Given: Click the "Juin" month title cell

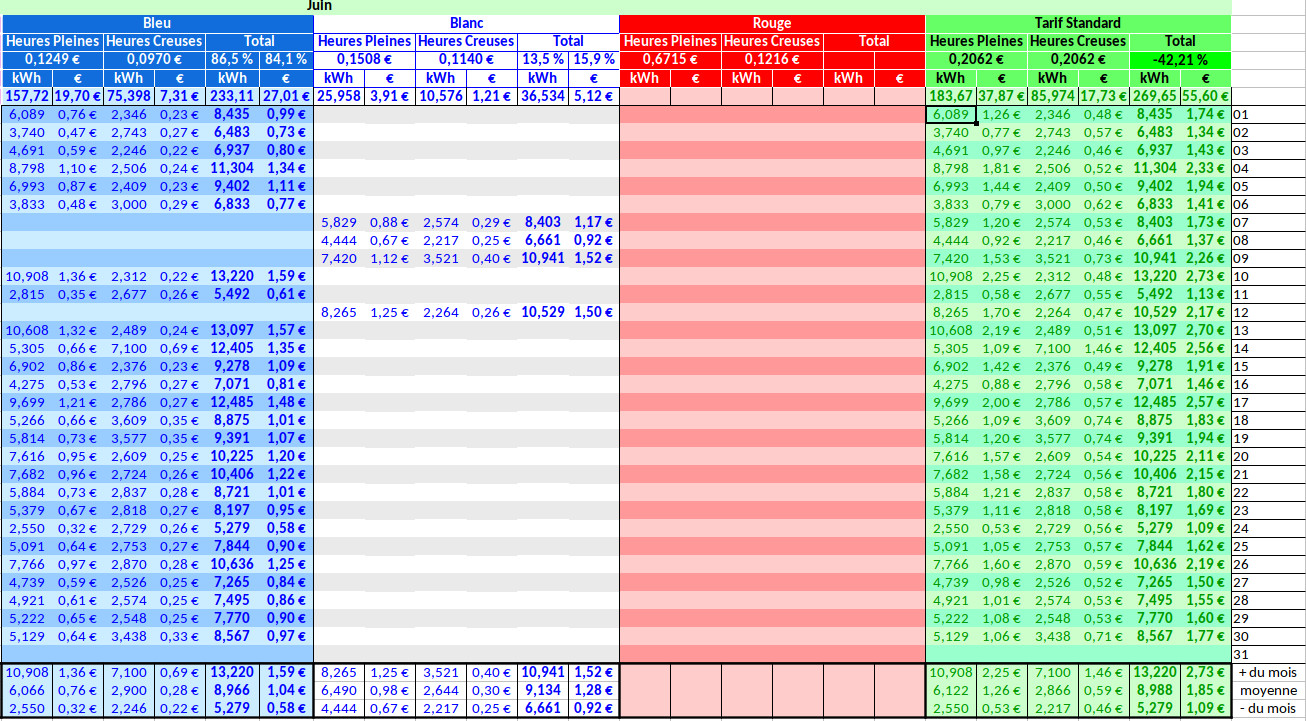Looking at the screenshot, I should pos(320,6).
